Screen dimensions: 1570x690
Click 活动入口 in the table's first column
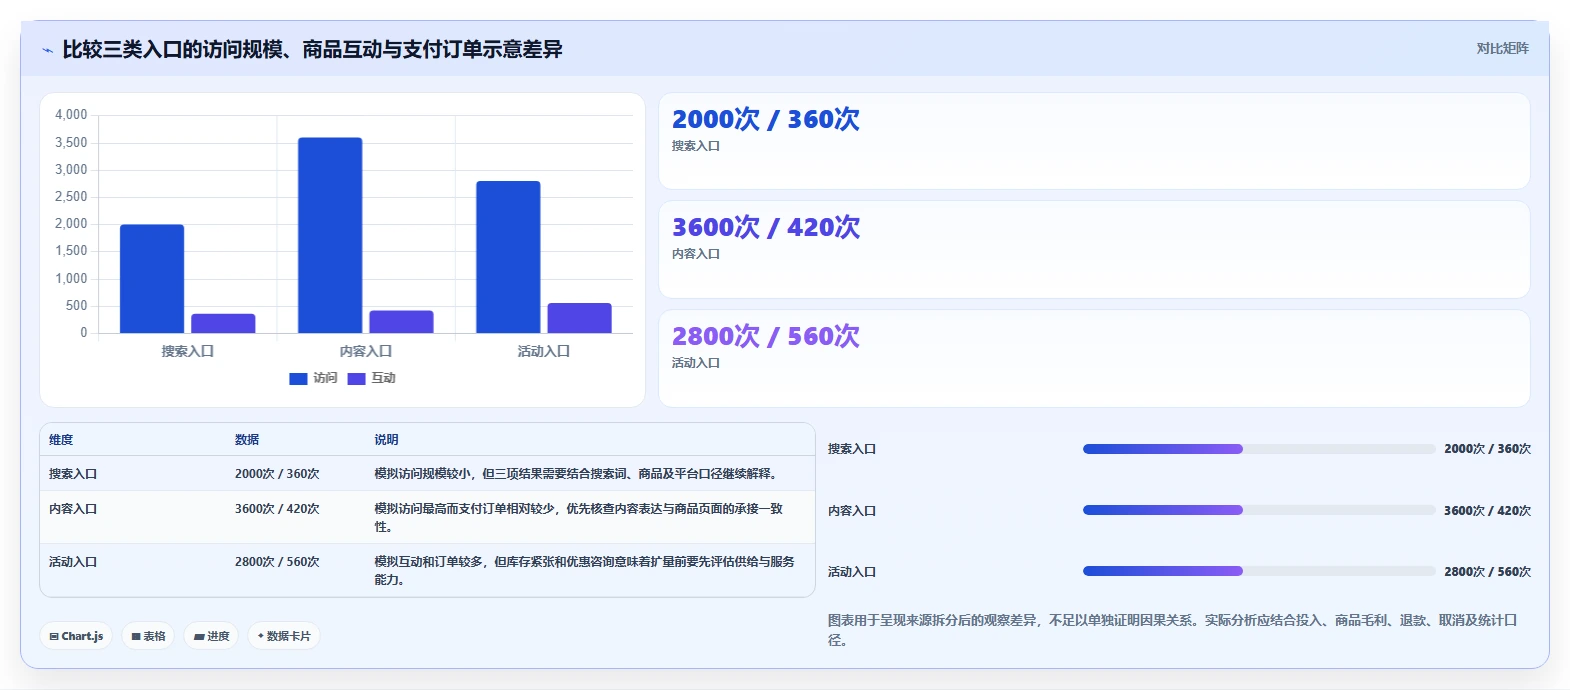click(73, 562)
